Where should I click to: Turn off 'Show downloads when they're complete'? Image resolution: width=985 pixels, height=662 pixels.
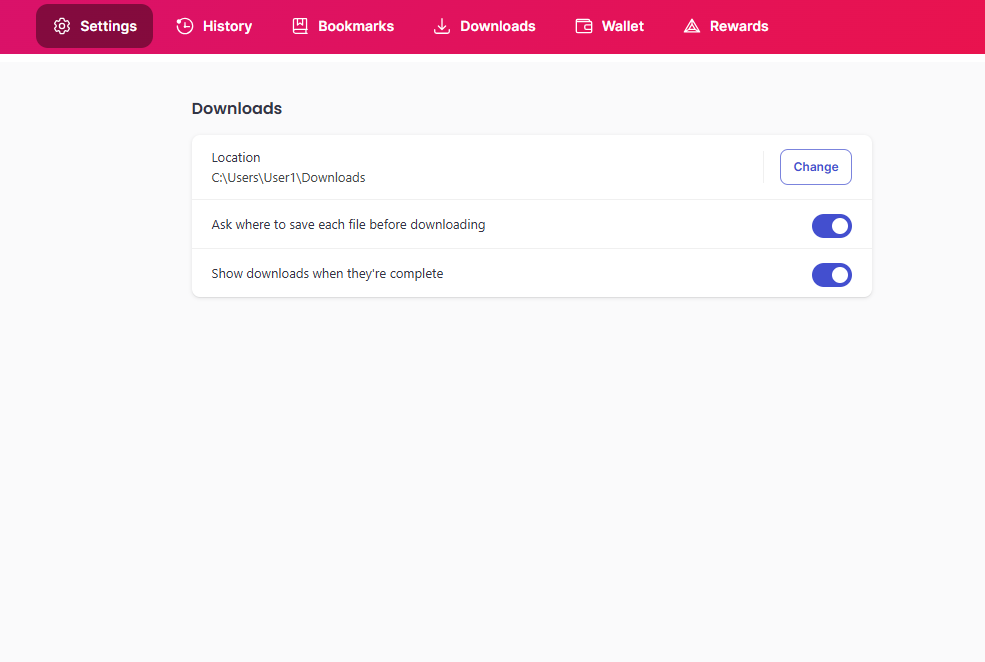coord(831,275)
